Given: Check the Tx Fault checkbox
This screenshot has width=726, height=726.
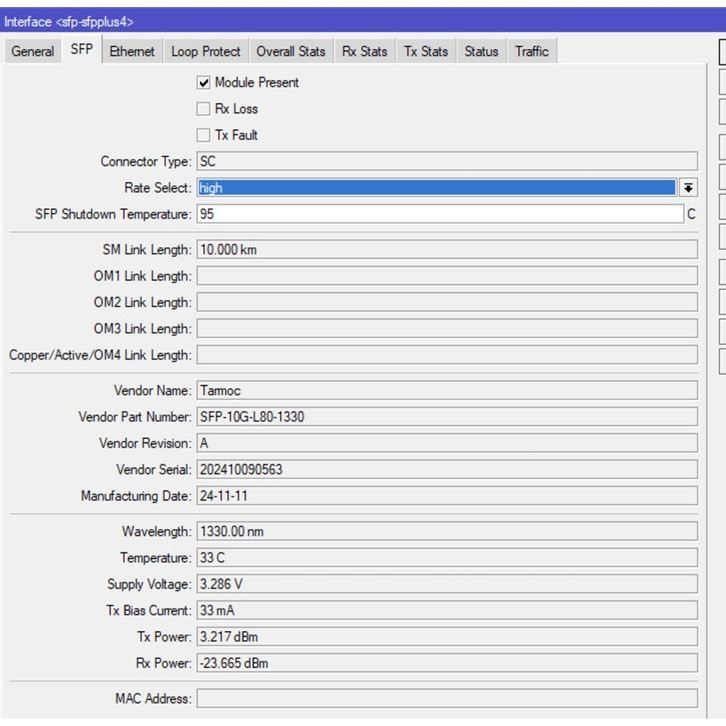Looking at the screenshot, I should coord(204,135).
